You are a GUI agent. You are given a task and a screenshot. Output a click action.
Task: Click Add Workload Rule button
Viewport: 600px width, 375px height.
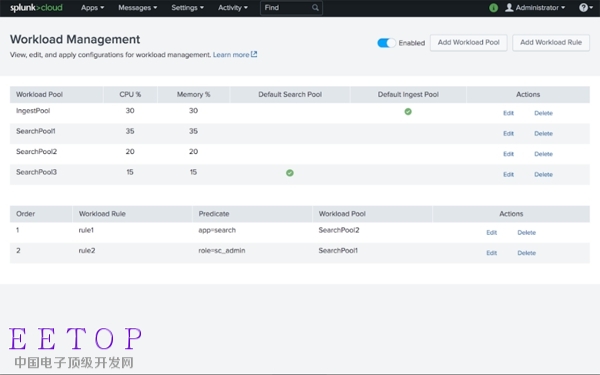[551, 42]
